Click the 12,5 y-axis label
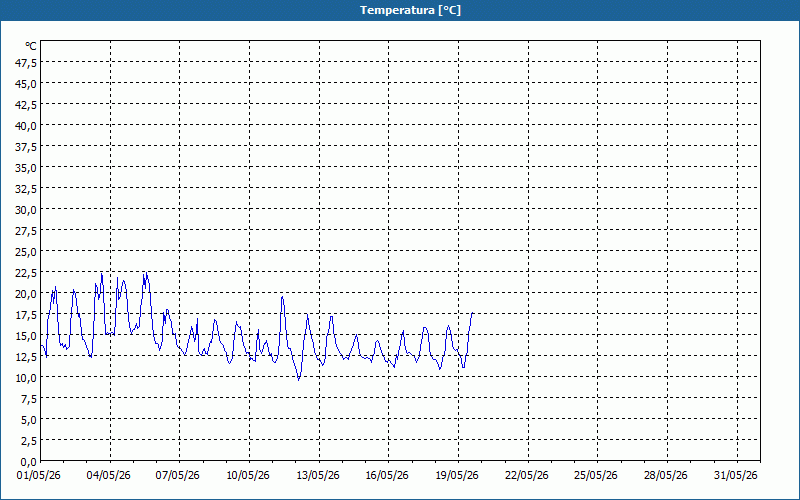Screen dimensions: 800x500 click(x=27, y=357)
